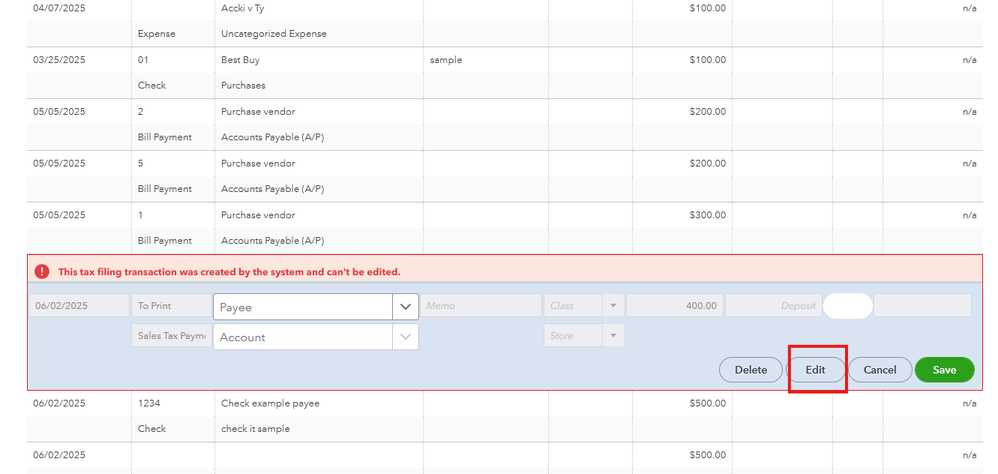The height and width of the screenshot is (474, 998).
Task: Expand the Account dropdown arrow
Action: click(405, 337)
